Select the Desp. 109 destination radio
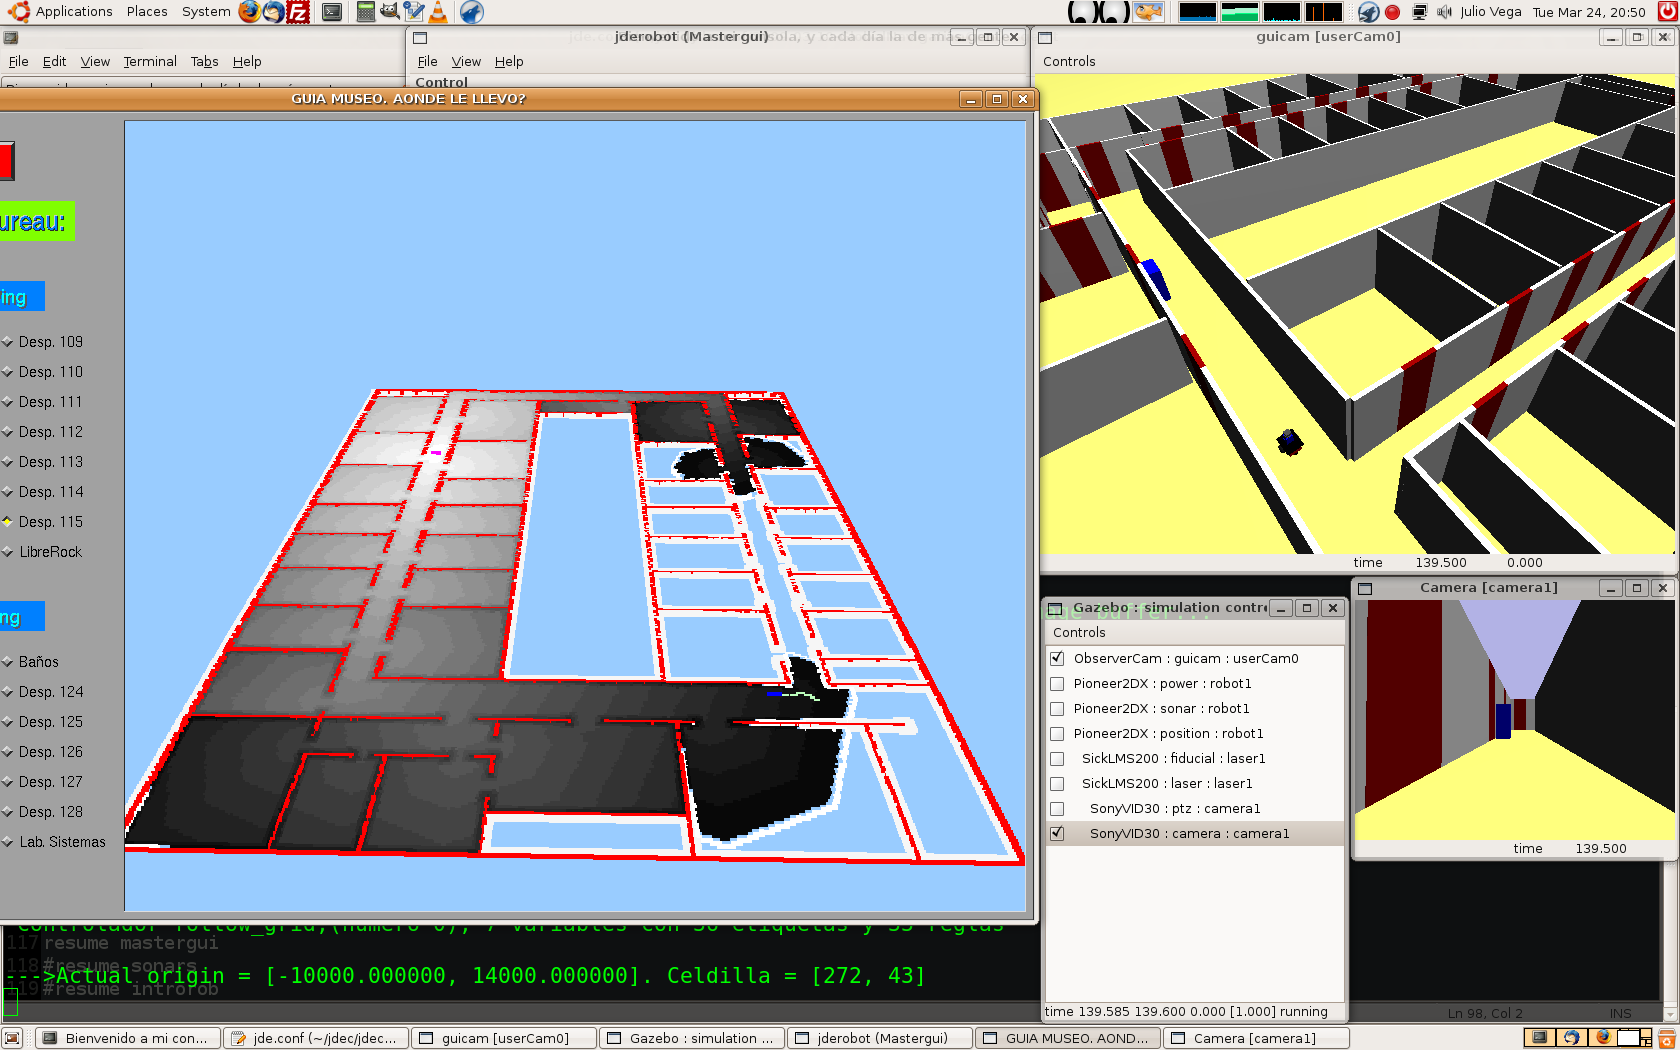 (7, 342)
